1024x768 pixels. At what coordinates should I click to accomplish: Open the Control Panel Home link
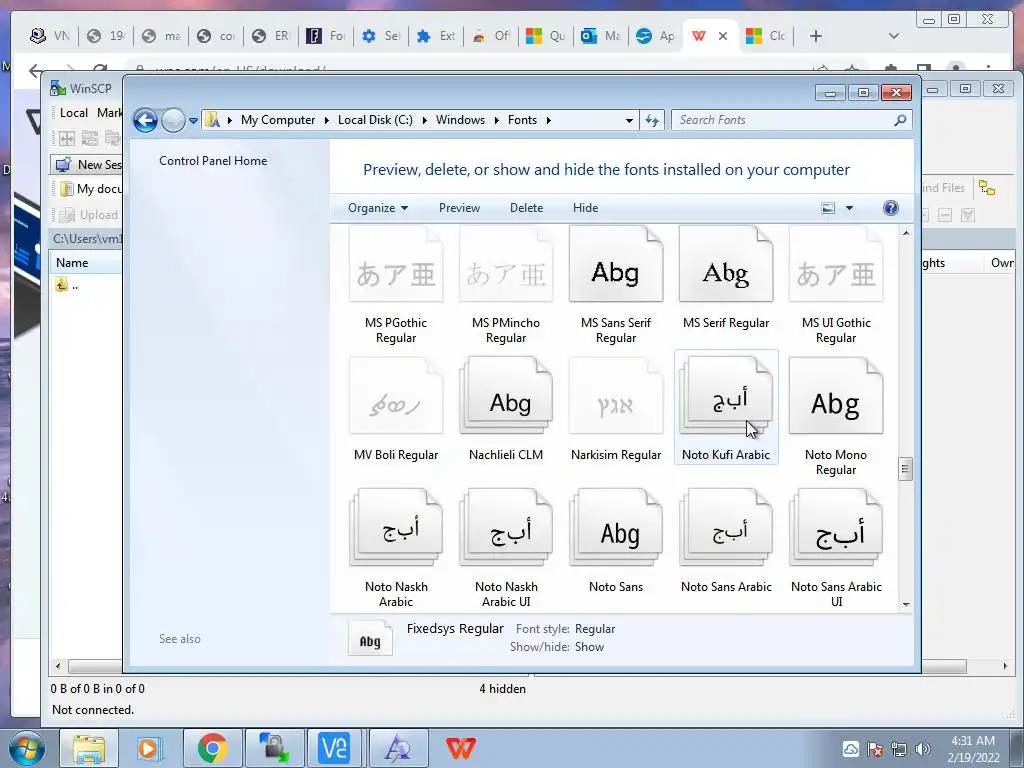[213, 161]
